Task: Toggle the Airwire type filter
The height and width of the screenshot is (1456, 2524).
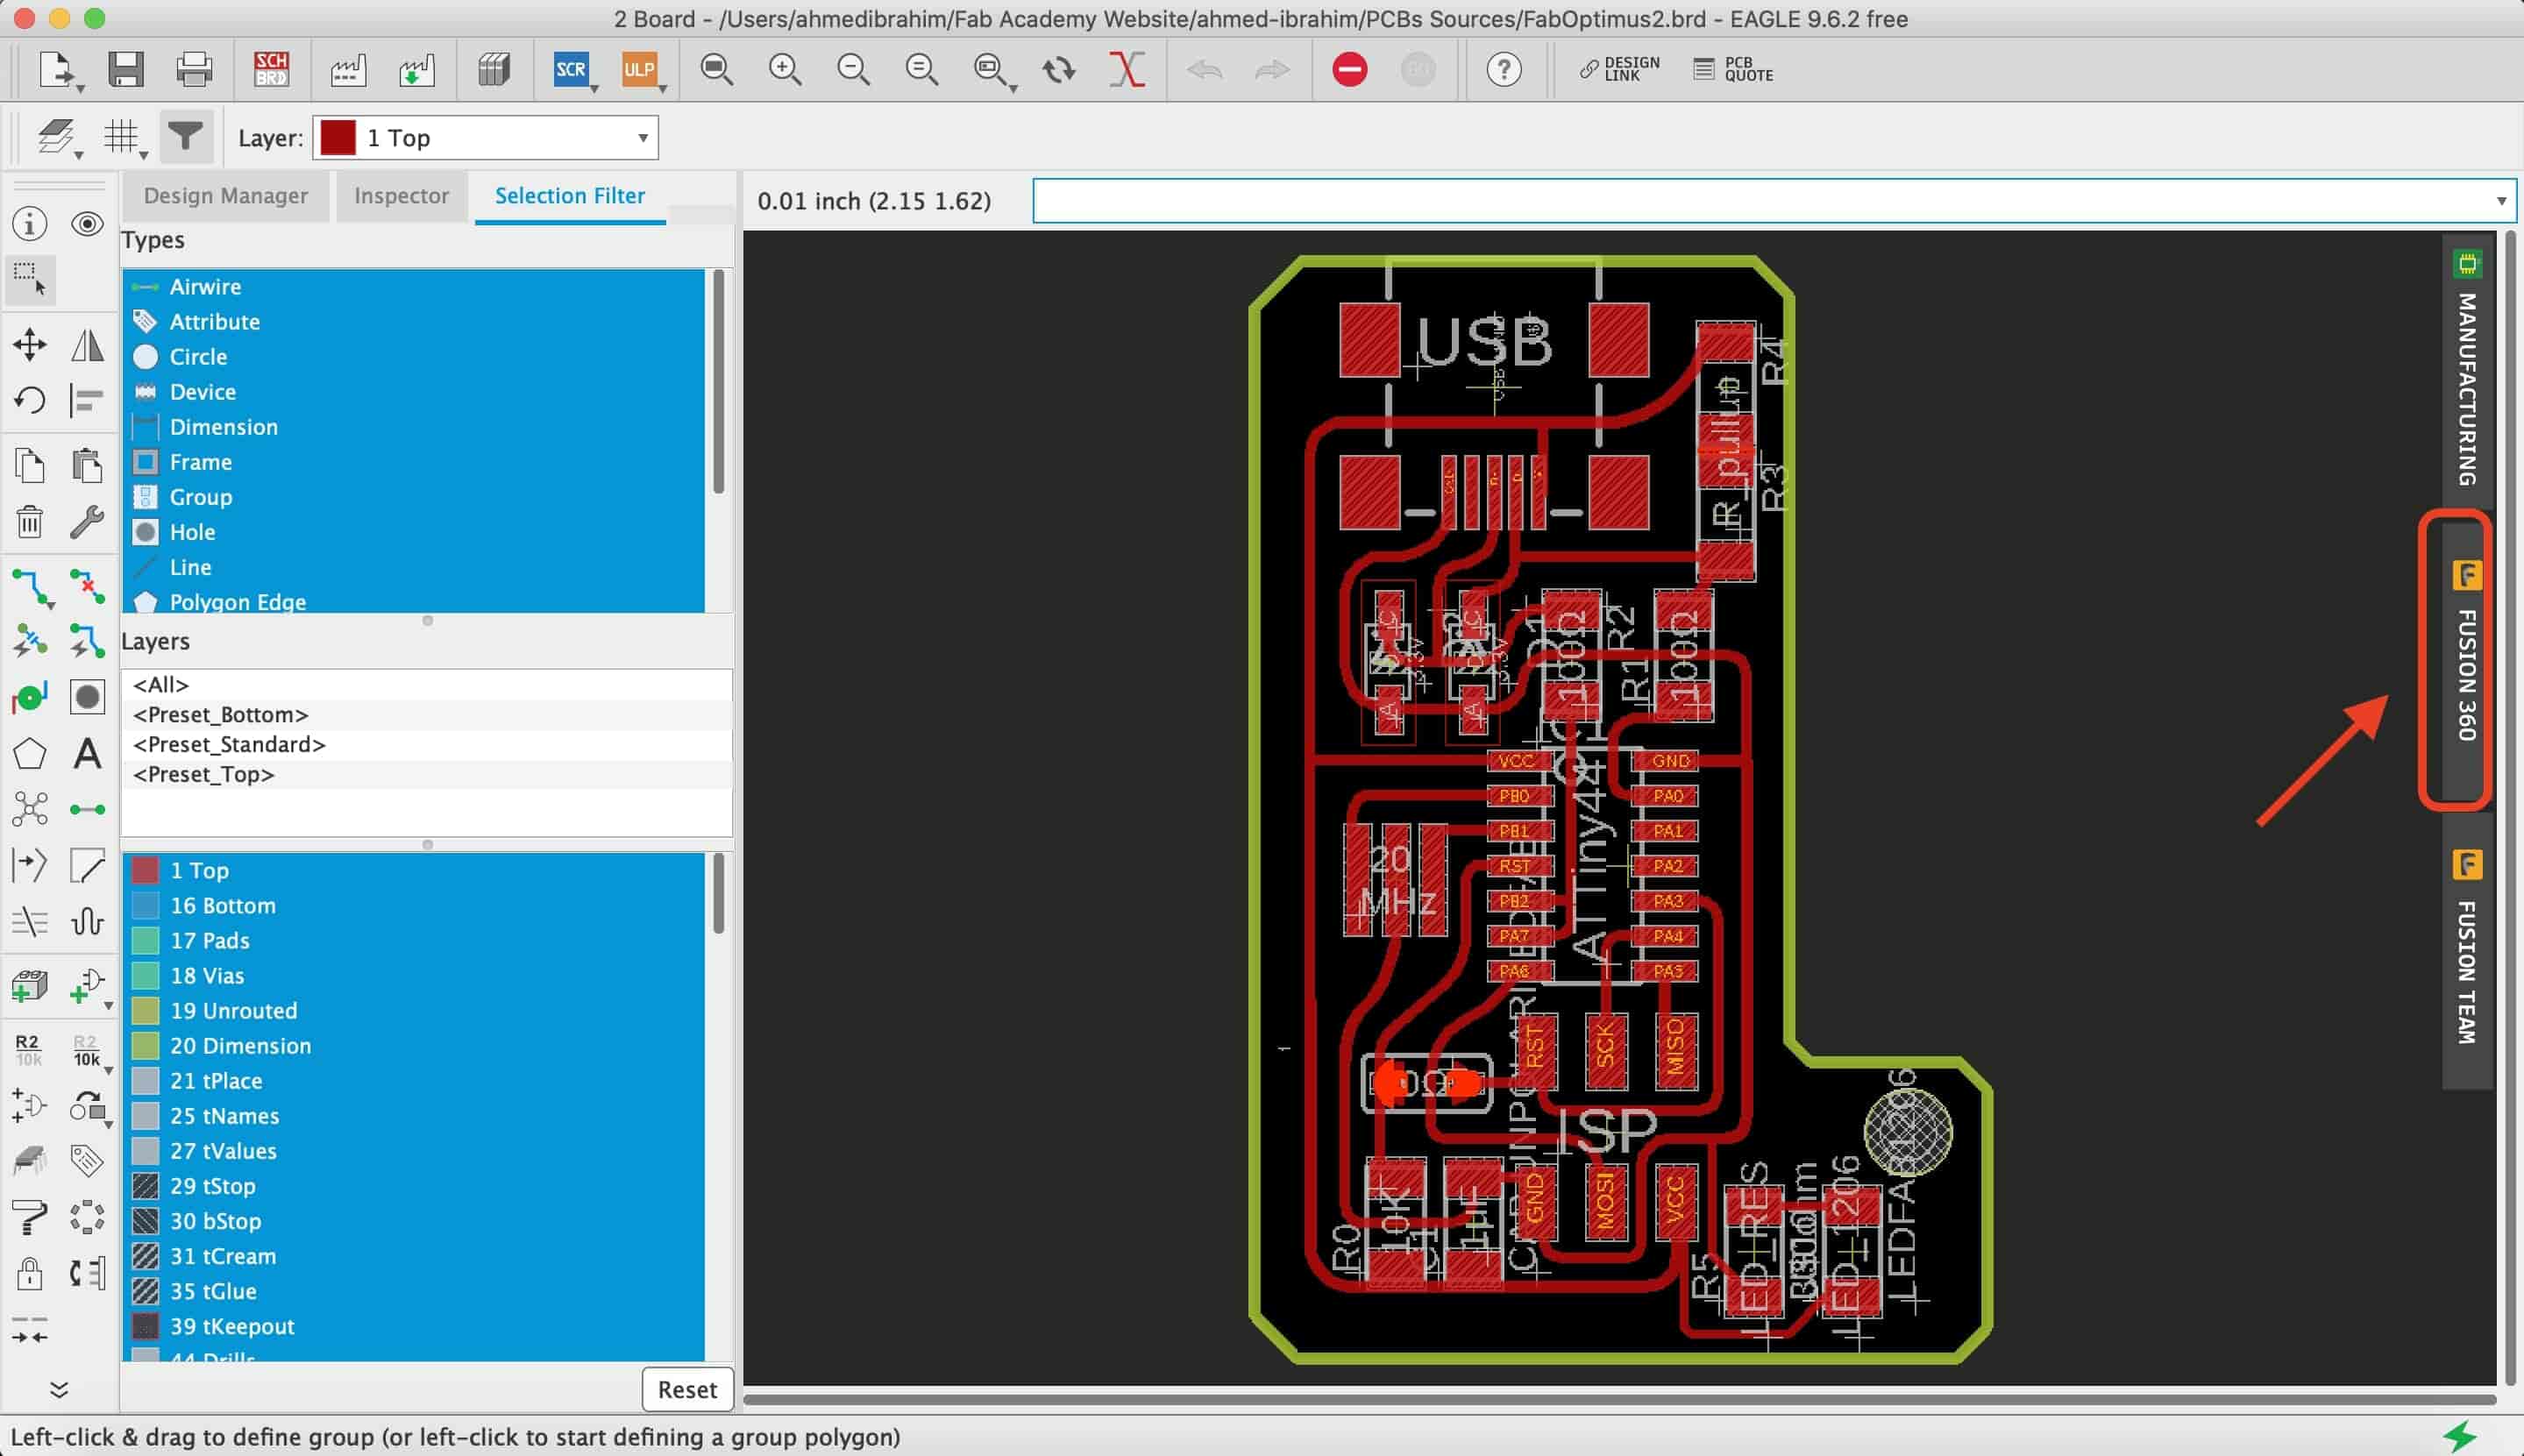Action: pyautogui.click(x=413, y=286)
